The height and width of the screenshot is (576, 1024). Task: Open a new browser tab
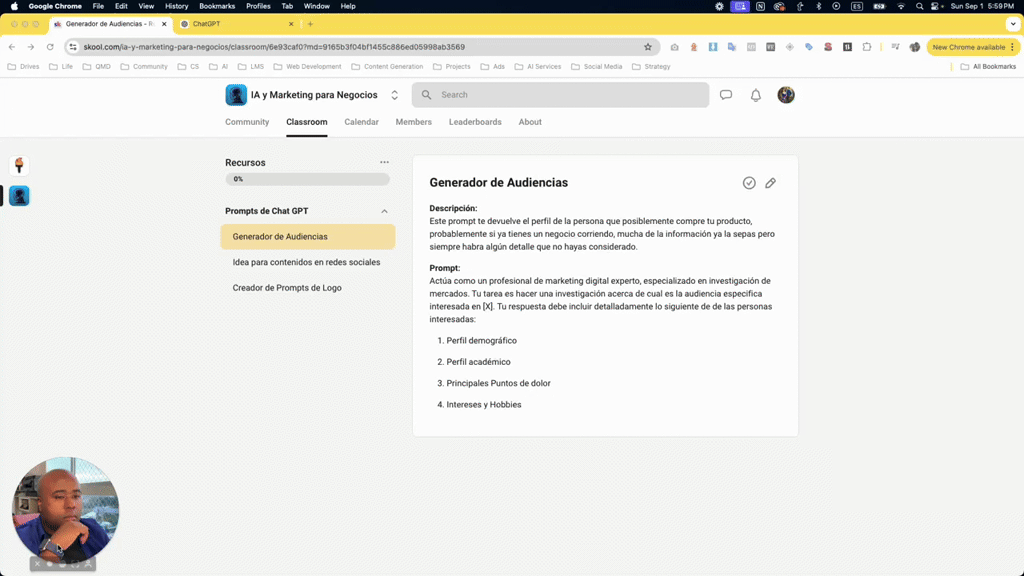click(x=310, y=24)
